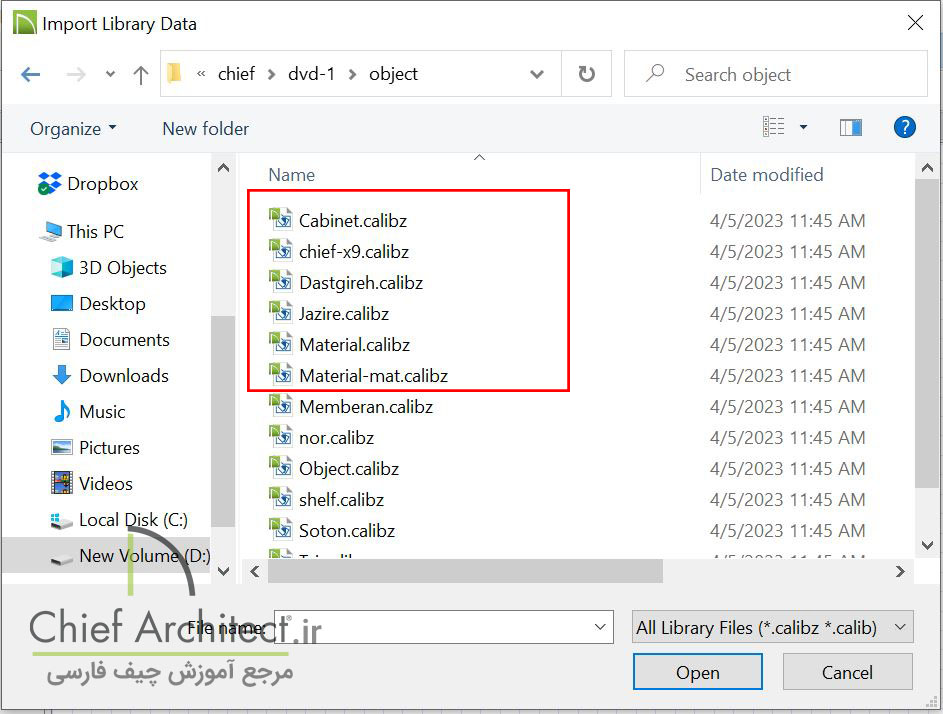This screenshot has height=714, width=943.
Task: Open the 3D Objects folder icon
Action: pos(62,267)
